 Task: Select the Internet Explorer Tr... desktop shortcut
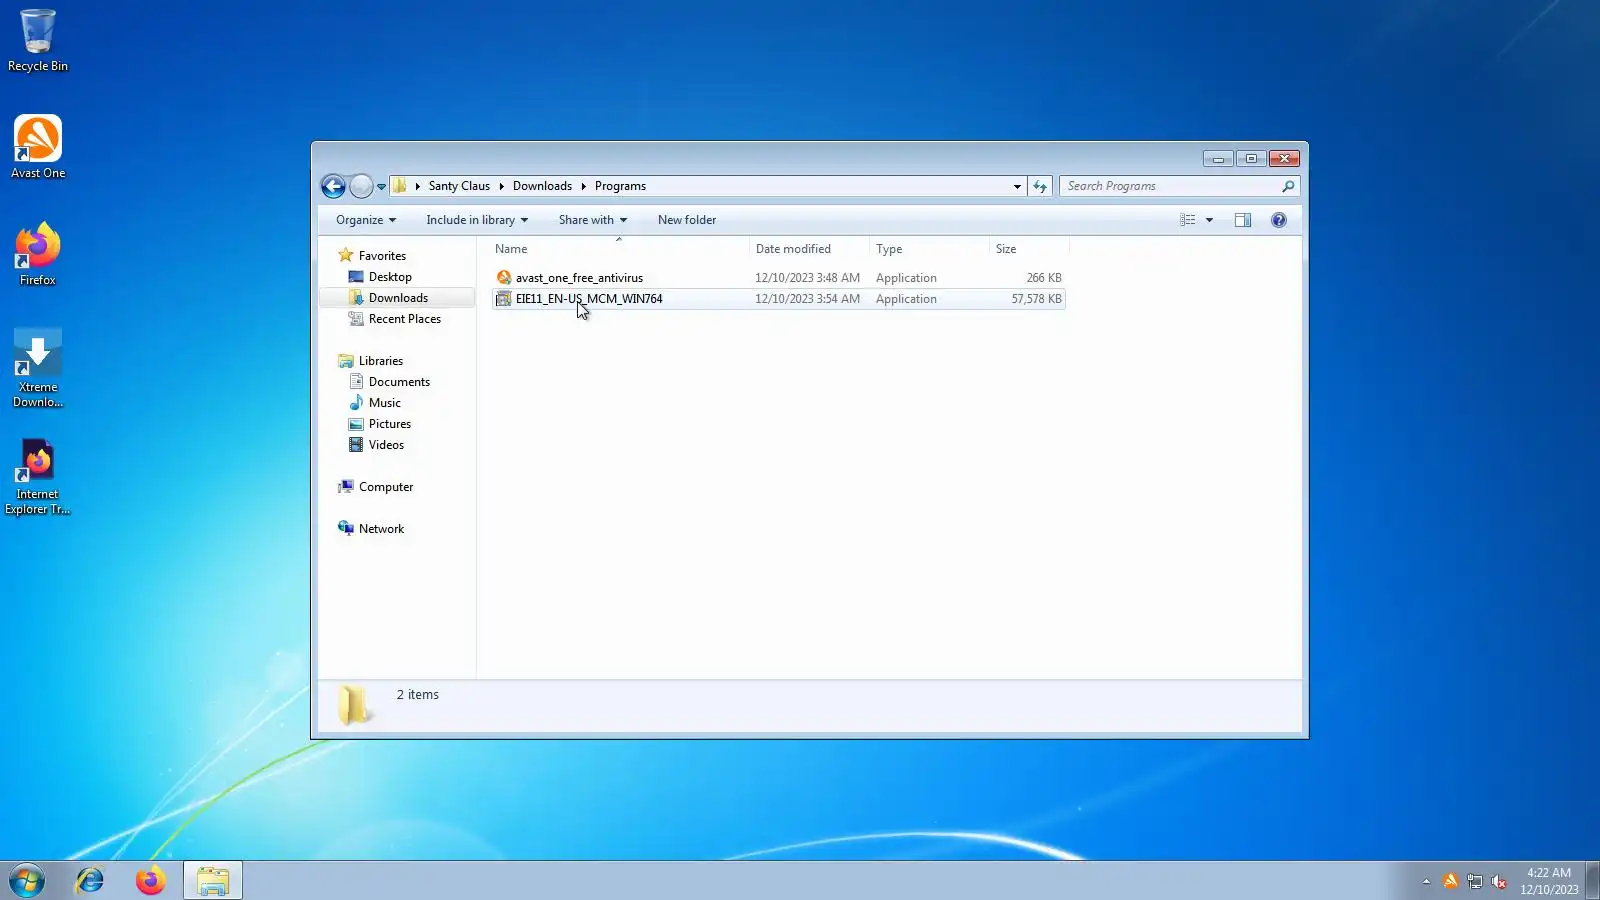(38, 476)
